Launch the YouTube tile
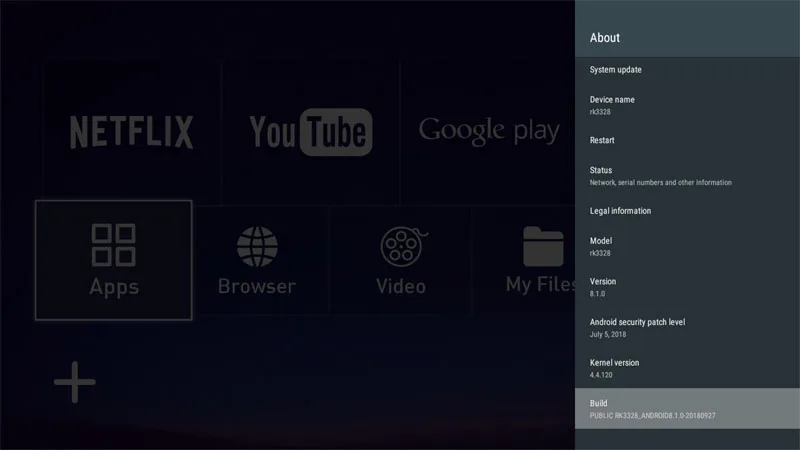This screenshot has height=450, width=800. [x=311, y=132]
